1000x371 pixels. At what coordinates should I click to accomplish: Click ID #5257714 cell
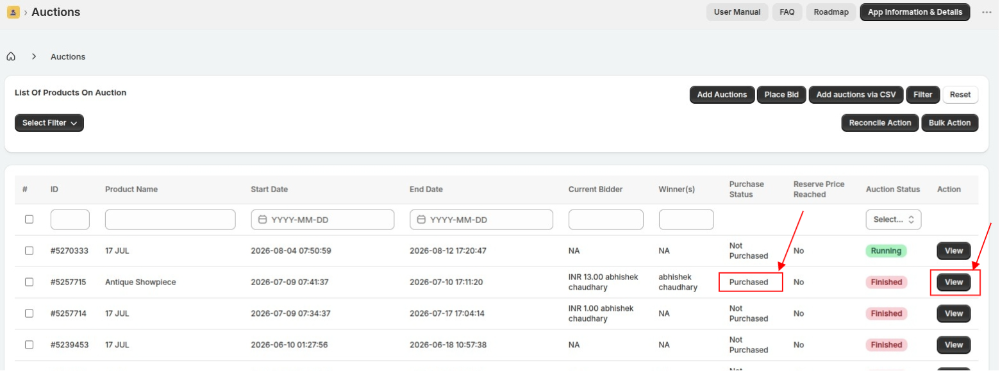[x=70, y=313]
